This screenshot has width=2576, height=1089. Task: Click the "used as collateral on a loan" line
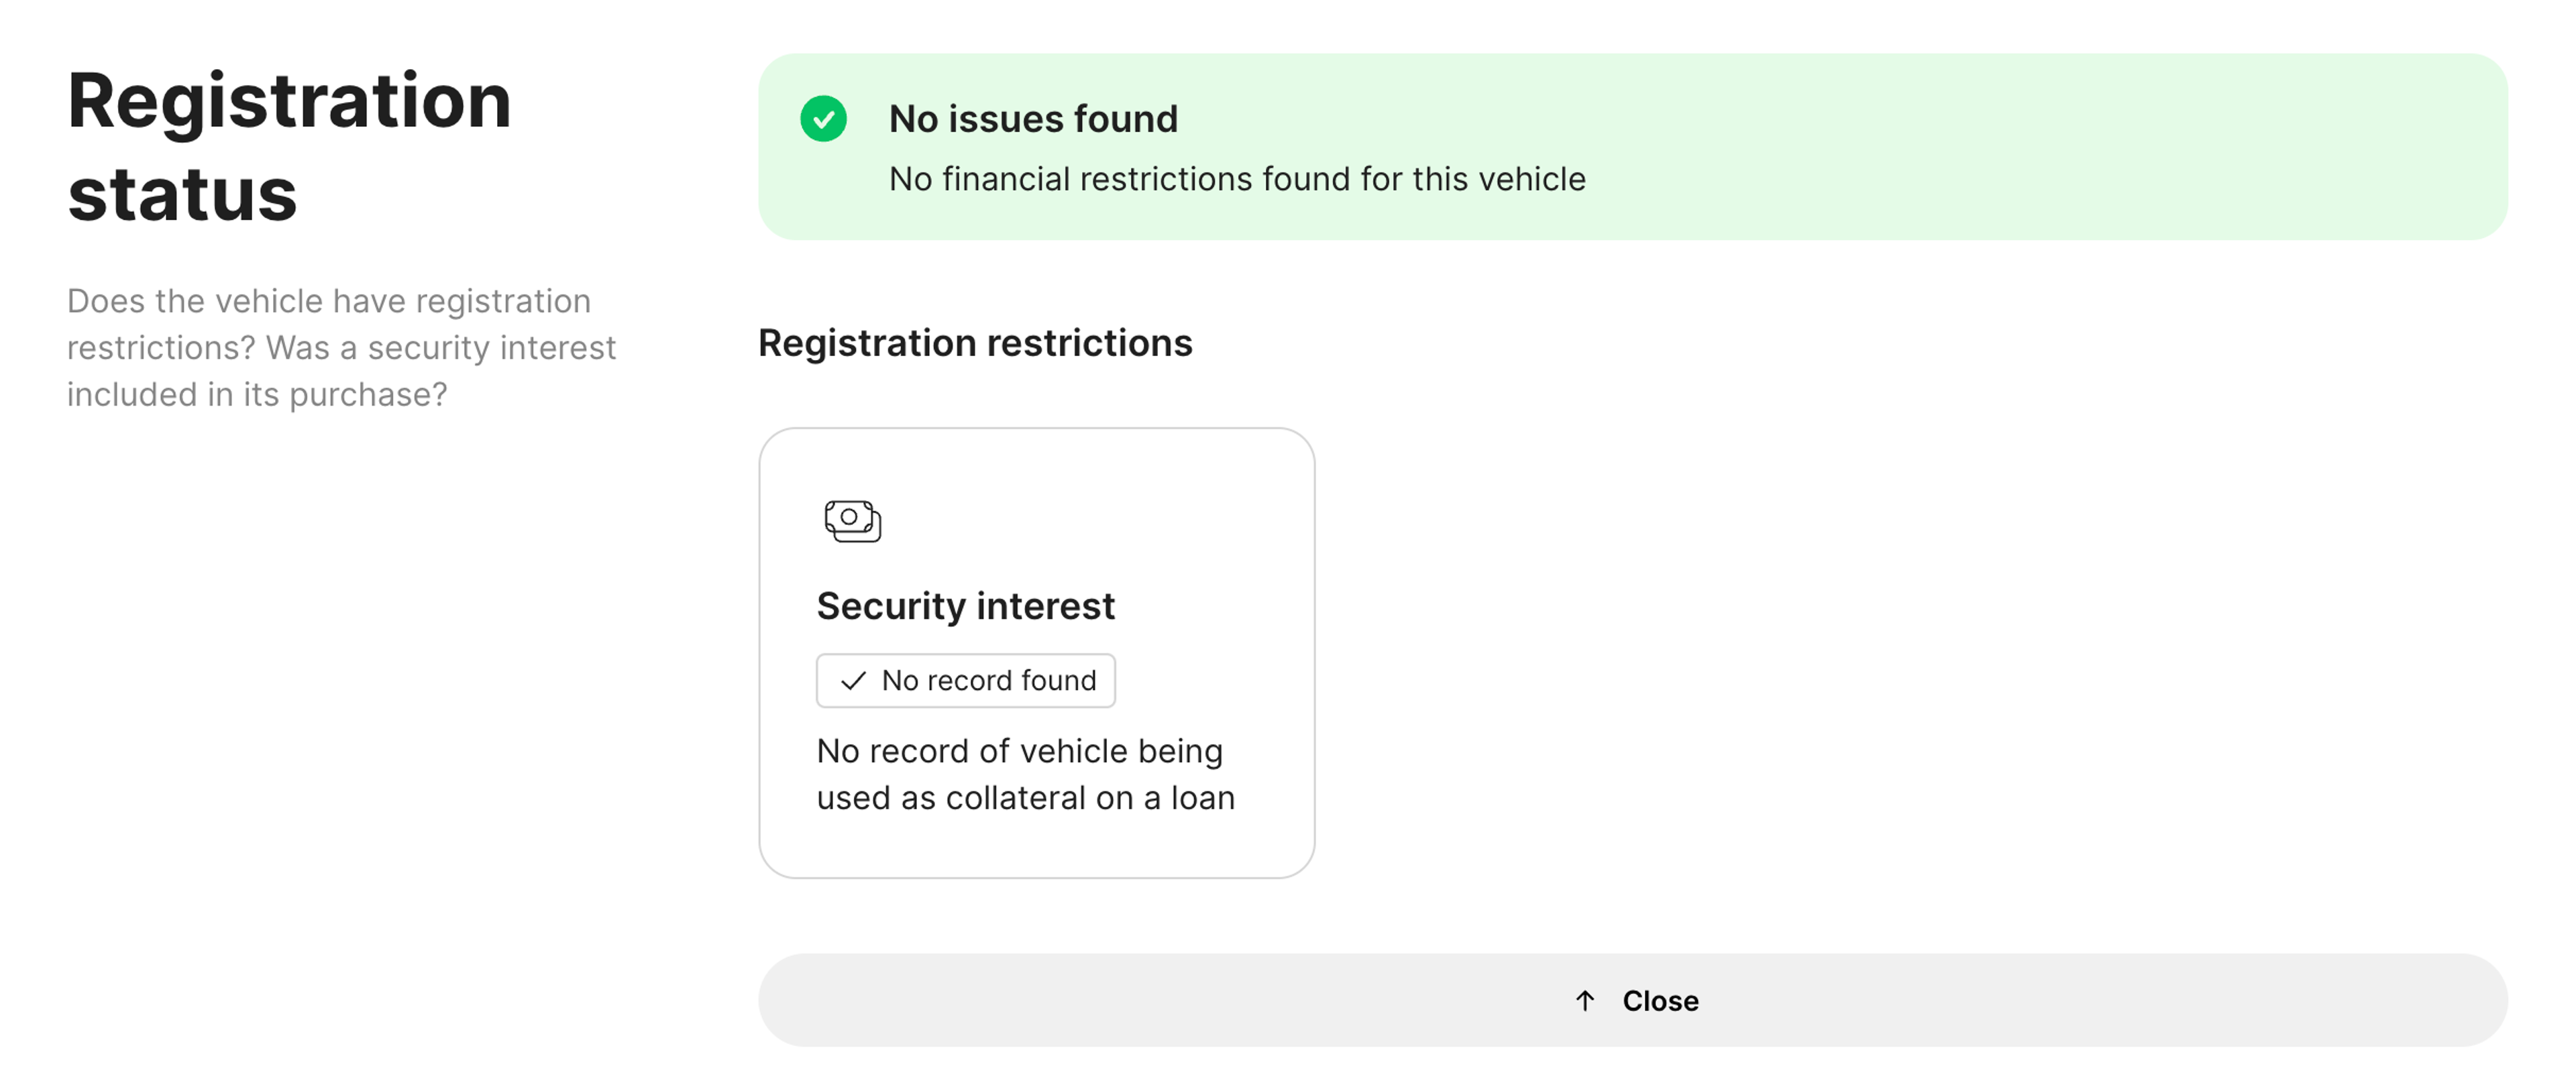click(1025, 798)
